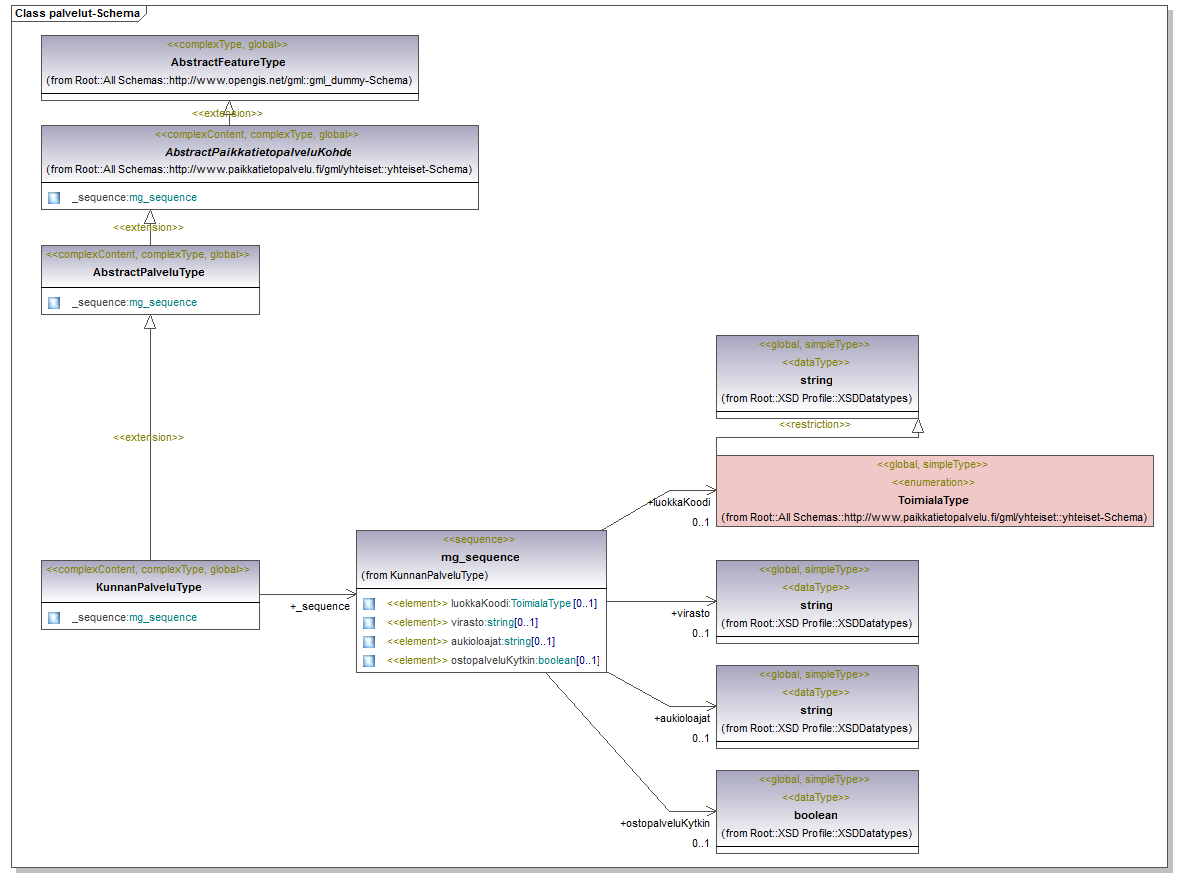The width and height of the screenshot is (1194, 888).
Task: Click the _sequence attribute icon in KunnanPalveluType
Action: coord(54,617)
